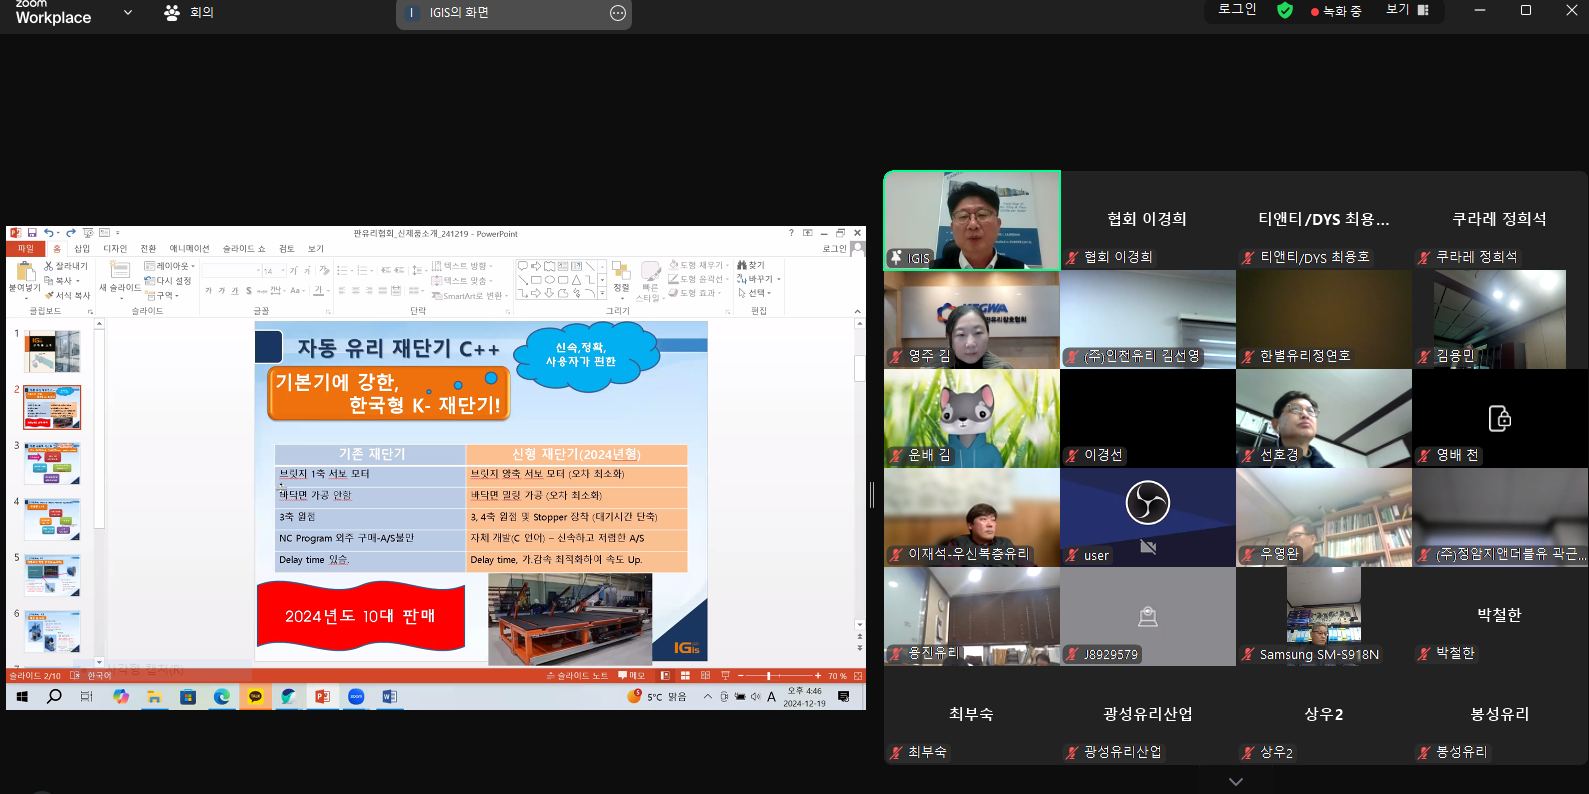Switch to the Meeting (회의) tab
The height and width of the screenshot is (794, 1589).
pos(189,13)
